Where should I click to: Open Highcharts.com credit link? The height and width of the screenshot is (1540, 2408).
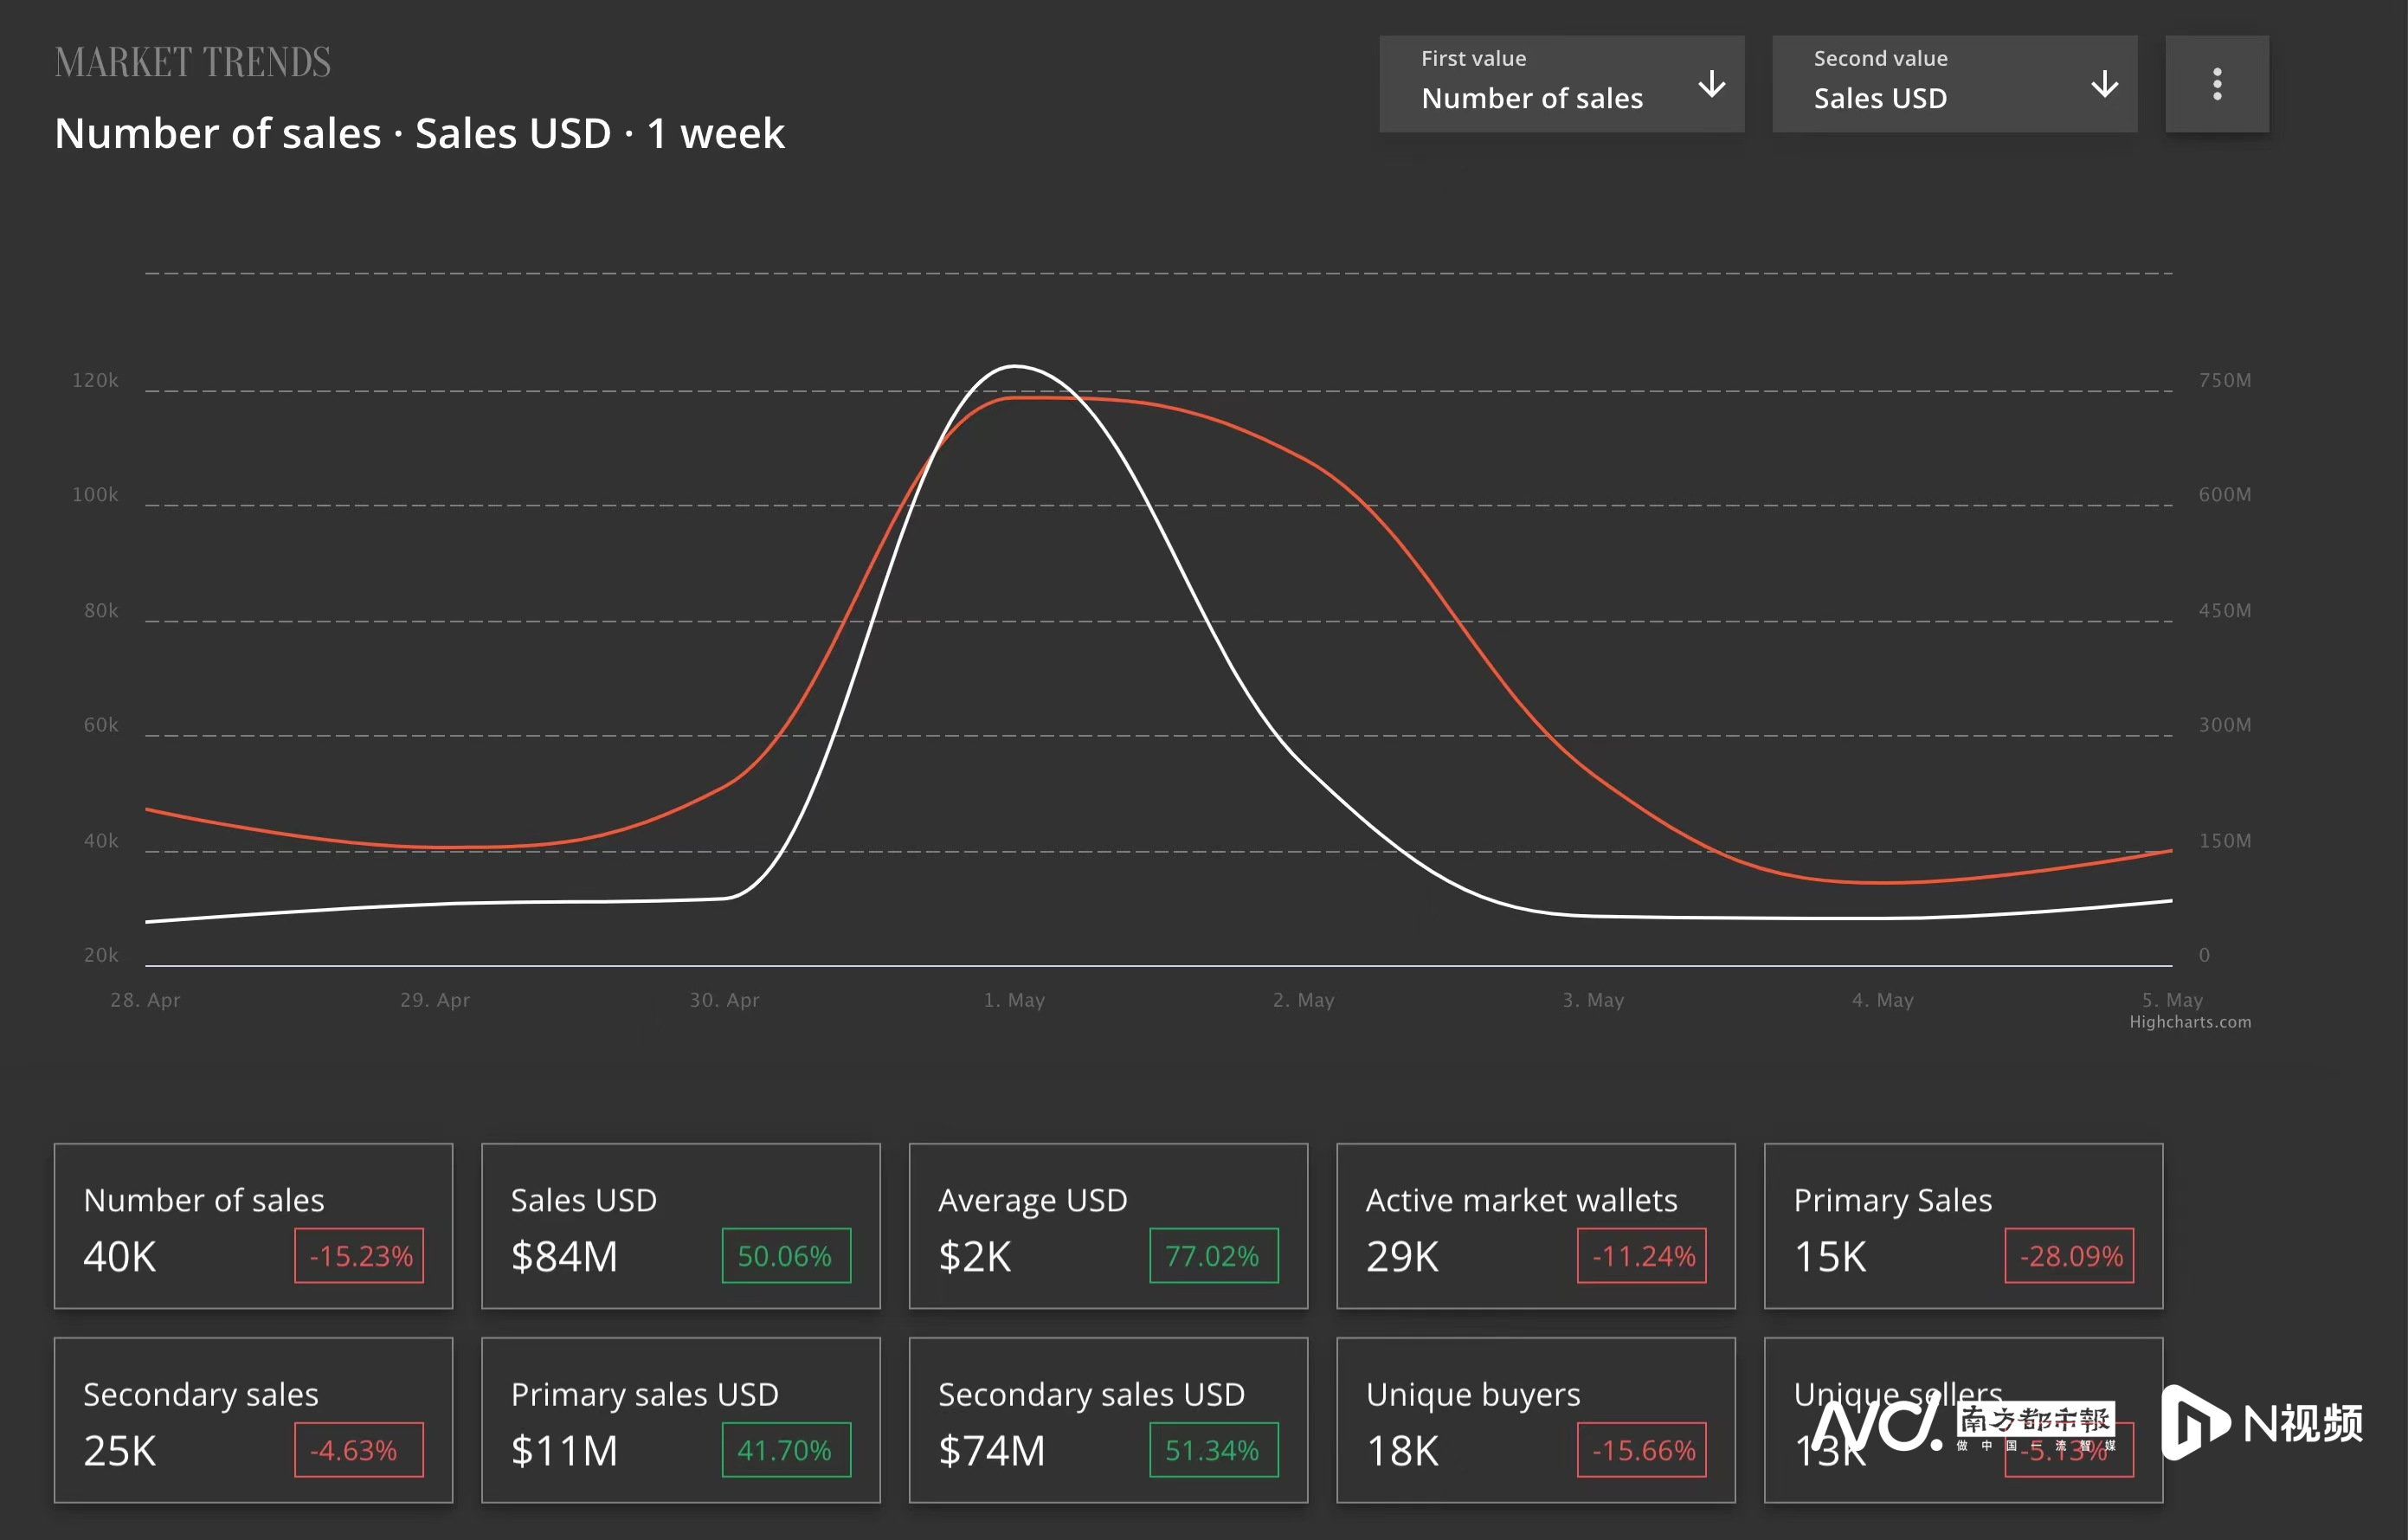click(x=2189, y=1022)
